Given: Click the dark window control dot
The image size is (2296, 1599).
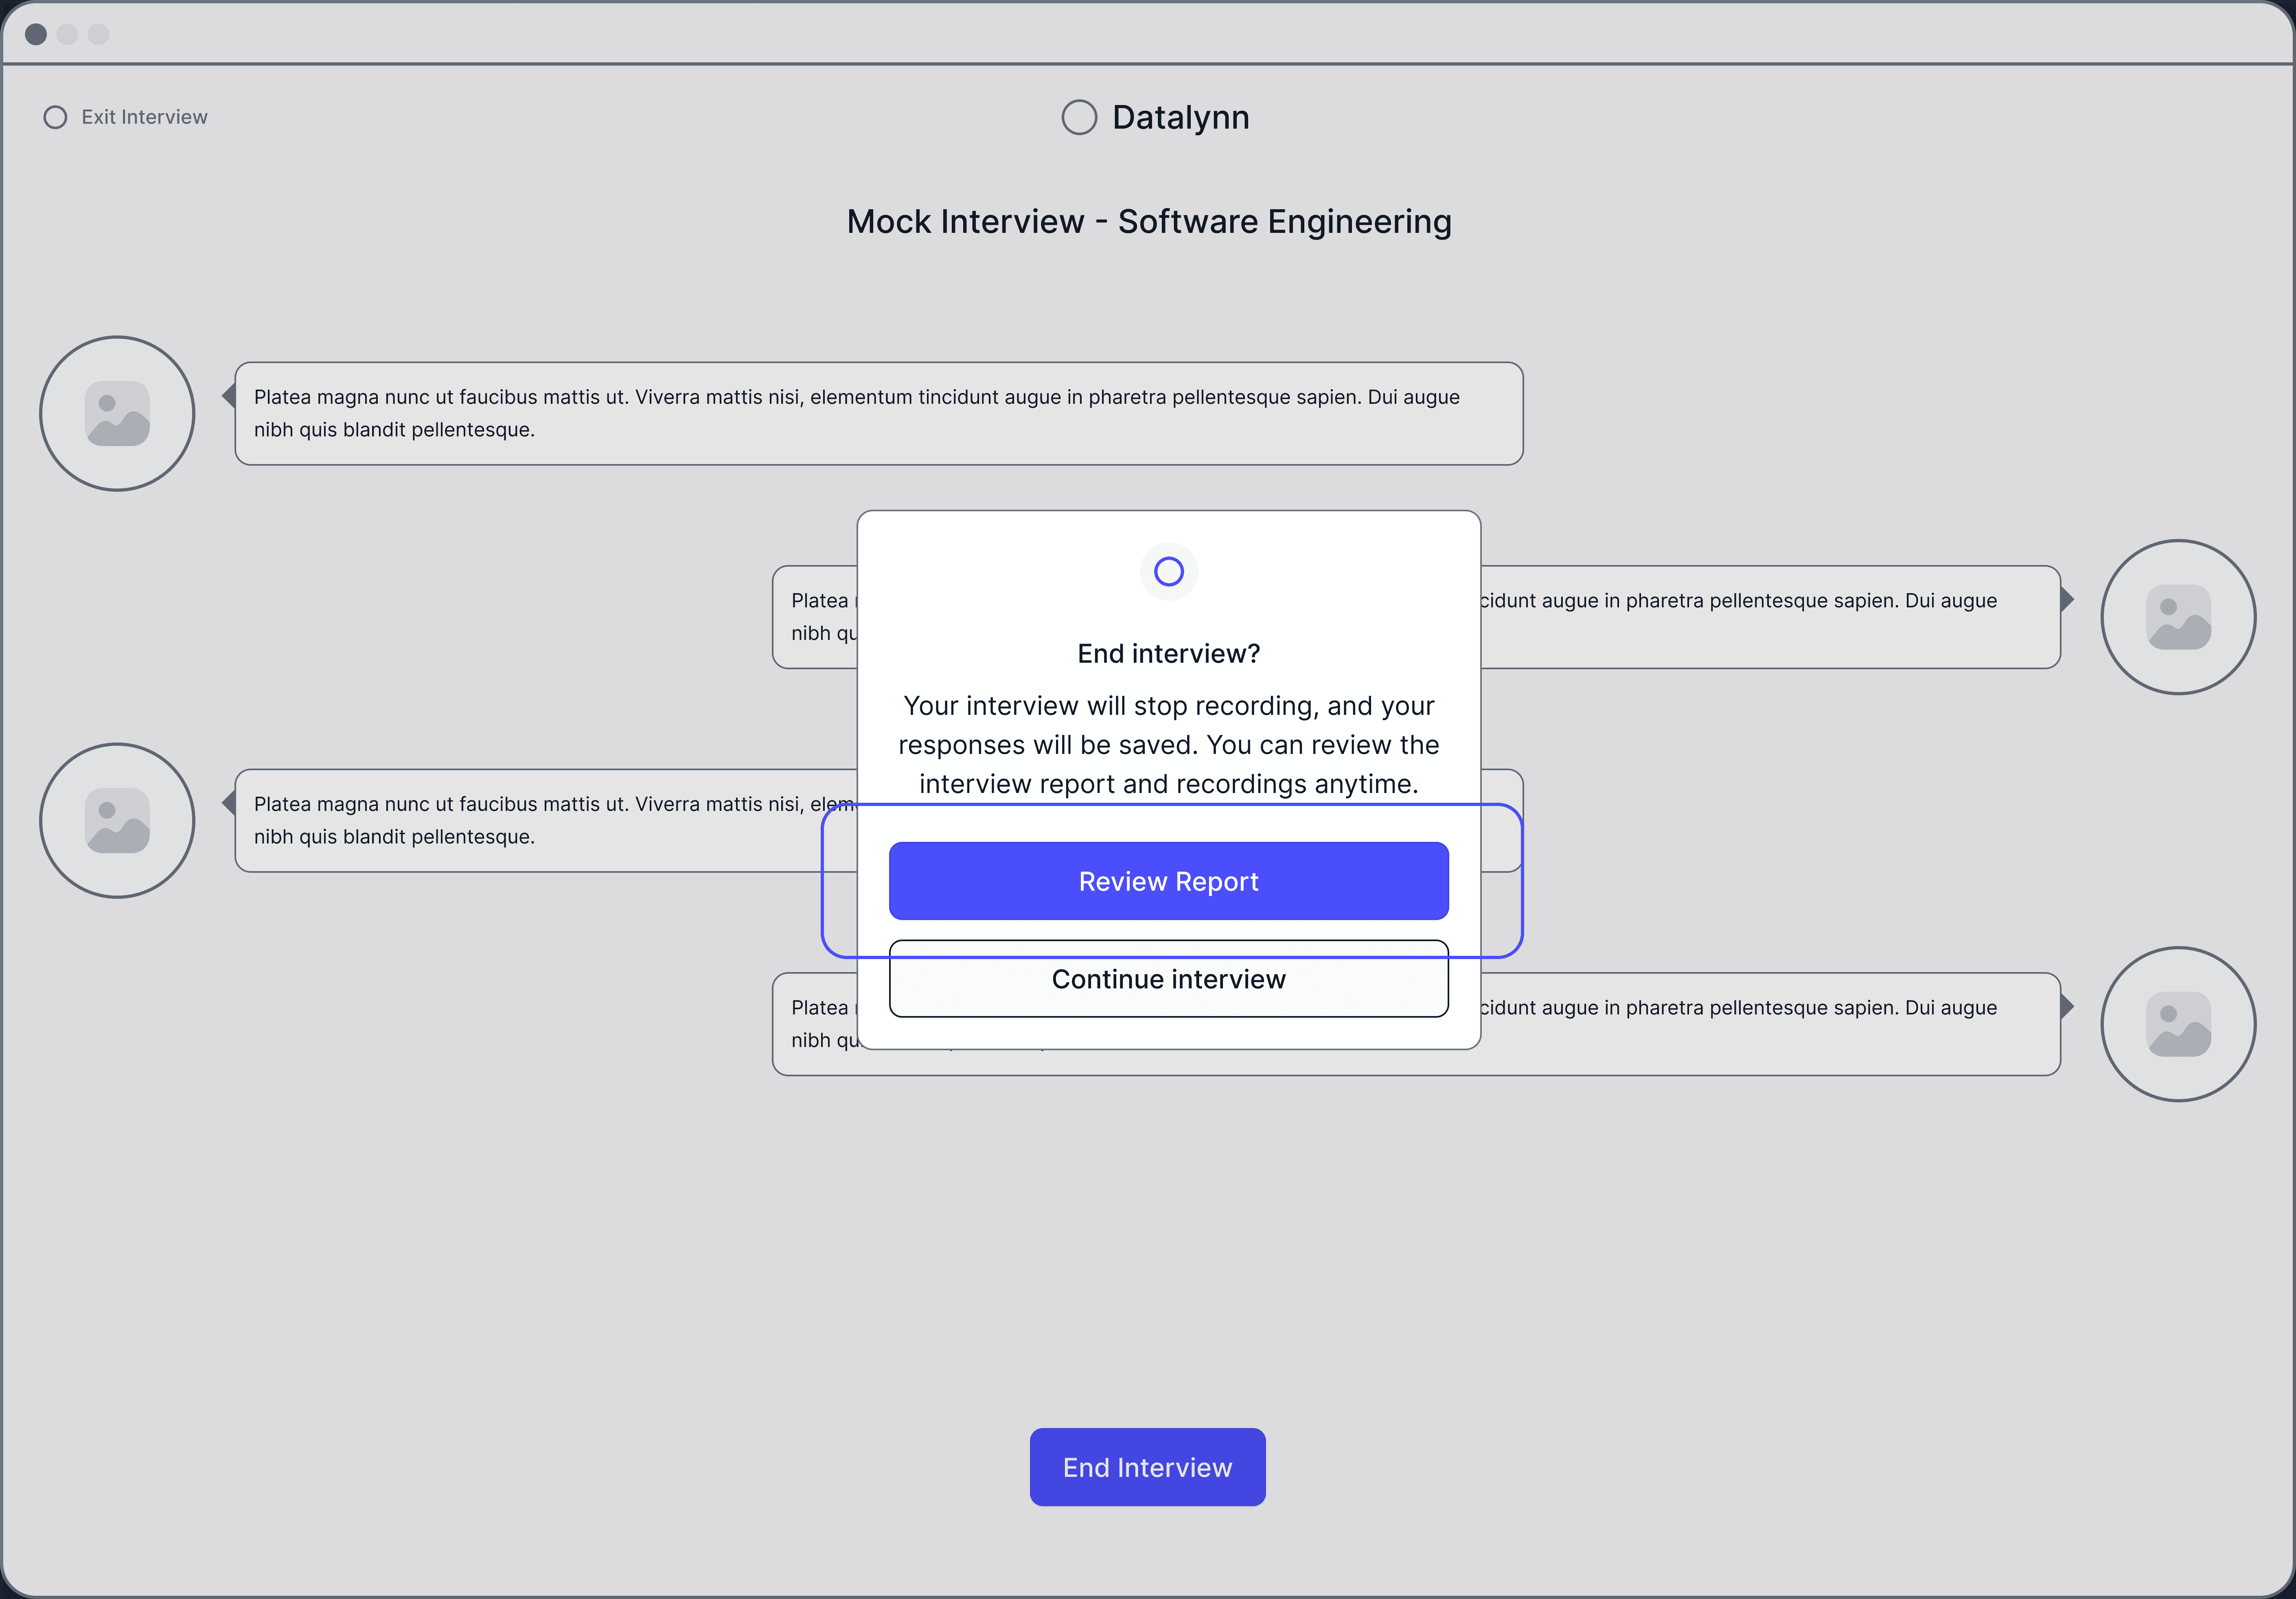Looking at the screenshot, I should point(36,34).
